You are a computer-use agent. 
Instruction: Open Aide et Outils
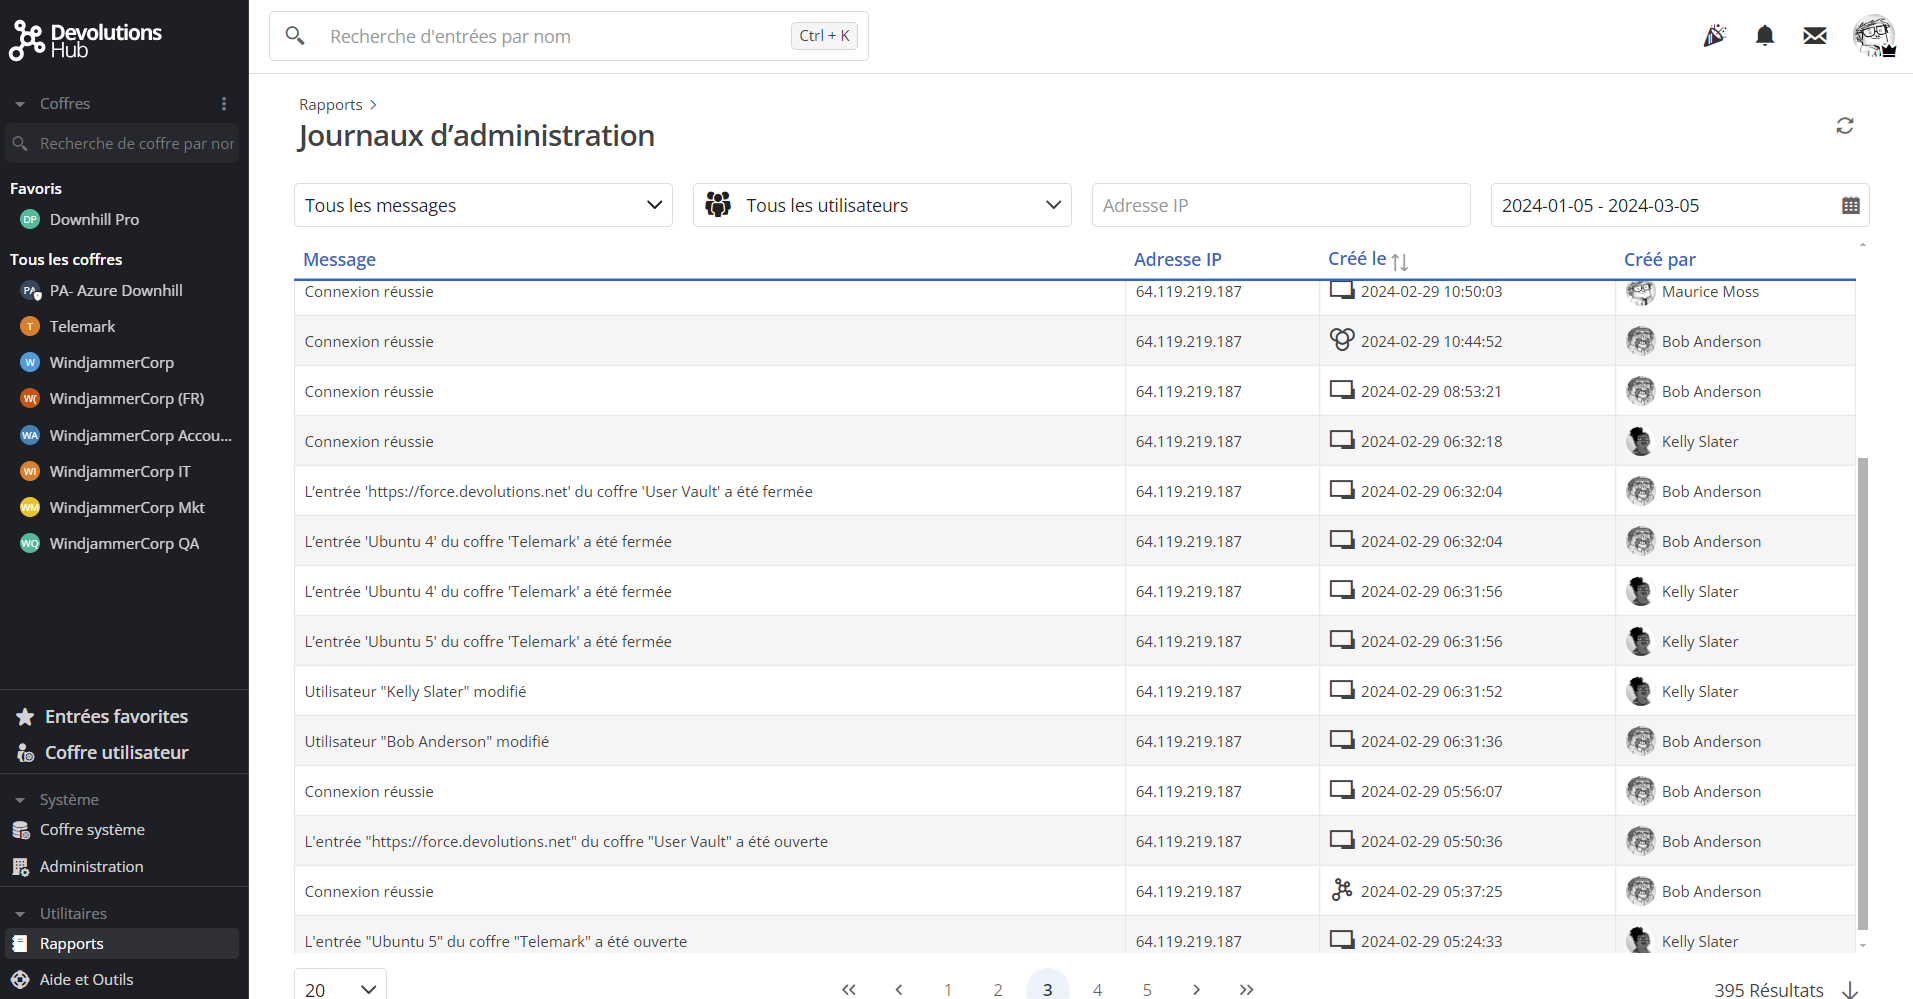(x=86, y=979)
